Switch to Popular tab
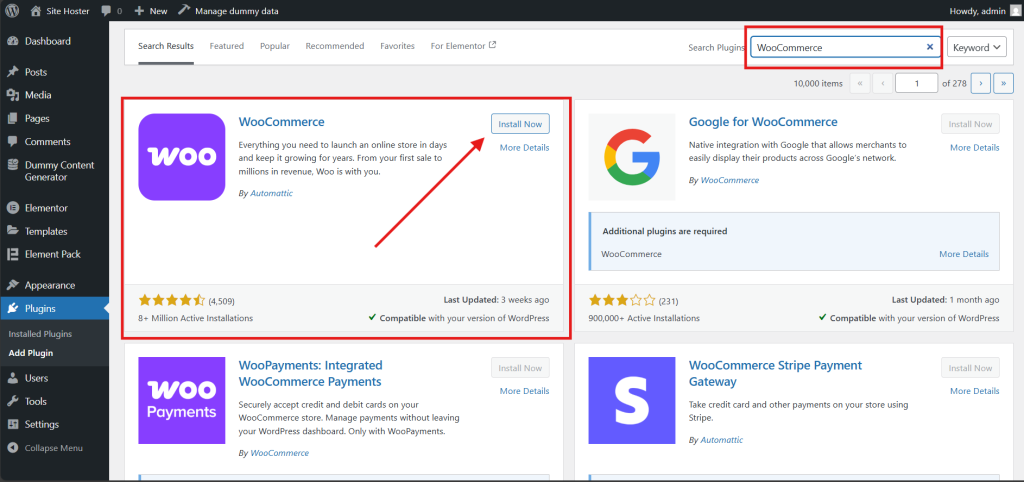 coord(275,46)
